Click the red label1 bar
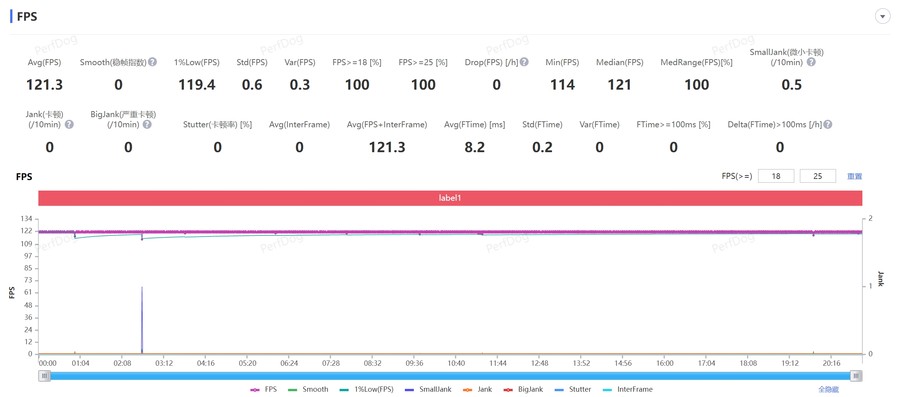The height and width of the screenshot is (397, 900). pos(450,197)
